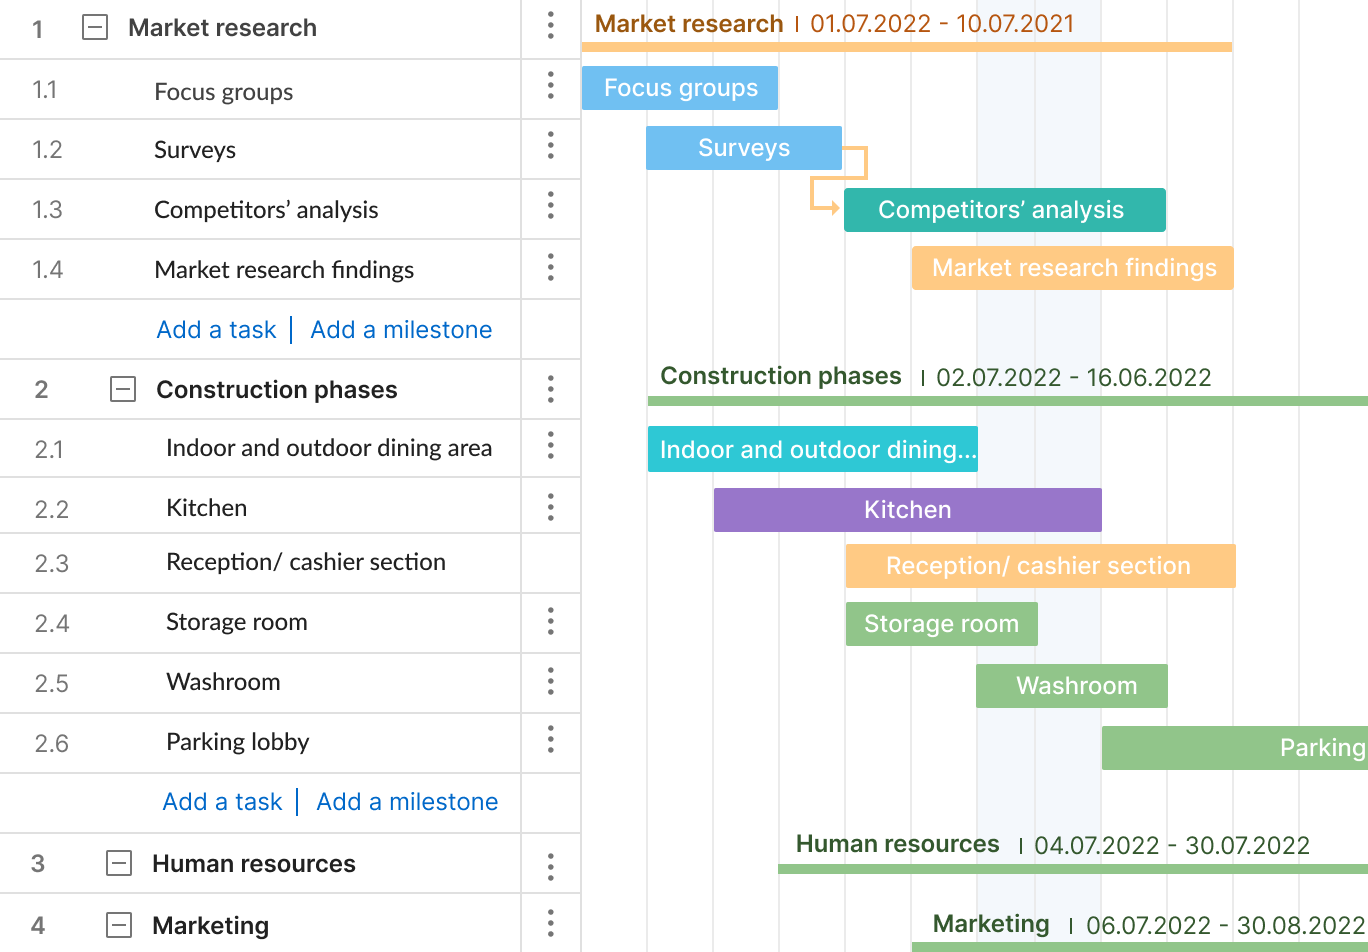Open the options menu for Market research
Image resolution: width=1368 pixels, height=952 pixels.
(x=551, y=27)
